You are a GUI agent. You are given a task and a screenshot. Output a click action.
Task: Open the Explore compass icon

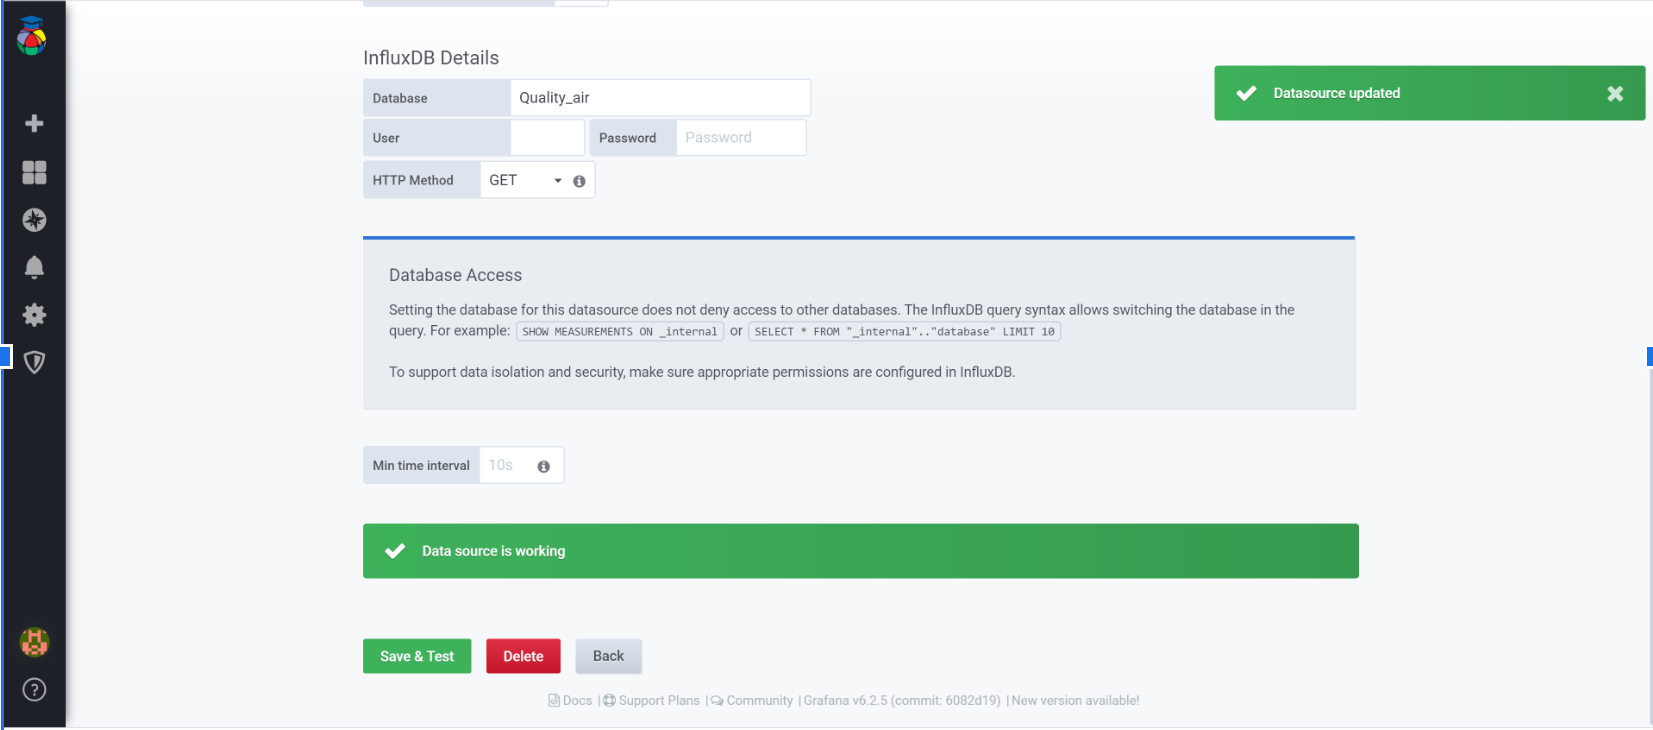click(x=34, y=220)
